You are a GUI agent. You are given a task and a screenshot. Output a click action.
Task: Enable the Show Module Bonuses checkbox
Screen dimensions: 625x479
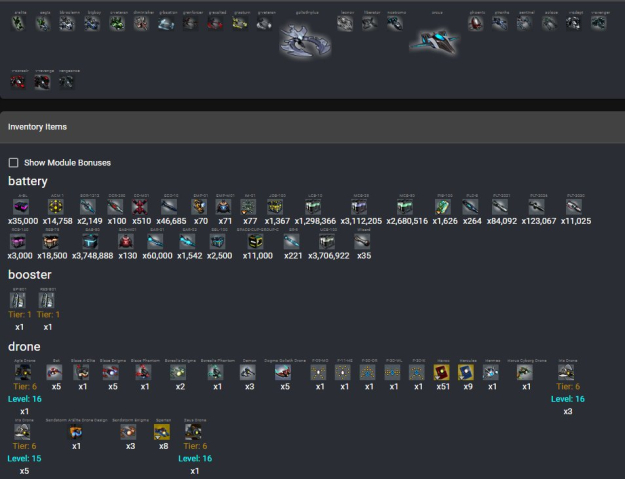tap(13, 162)
